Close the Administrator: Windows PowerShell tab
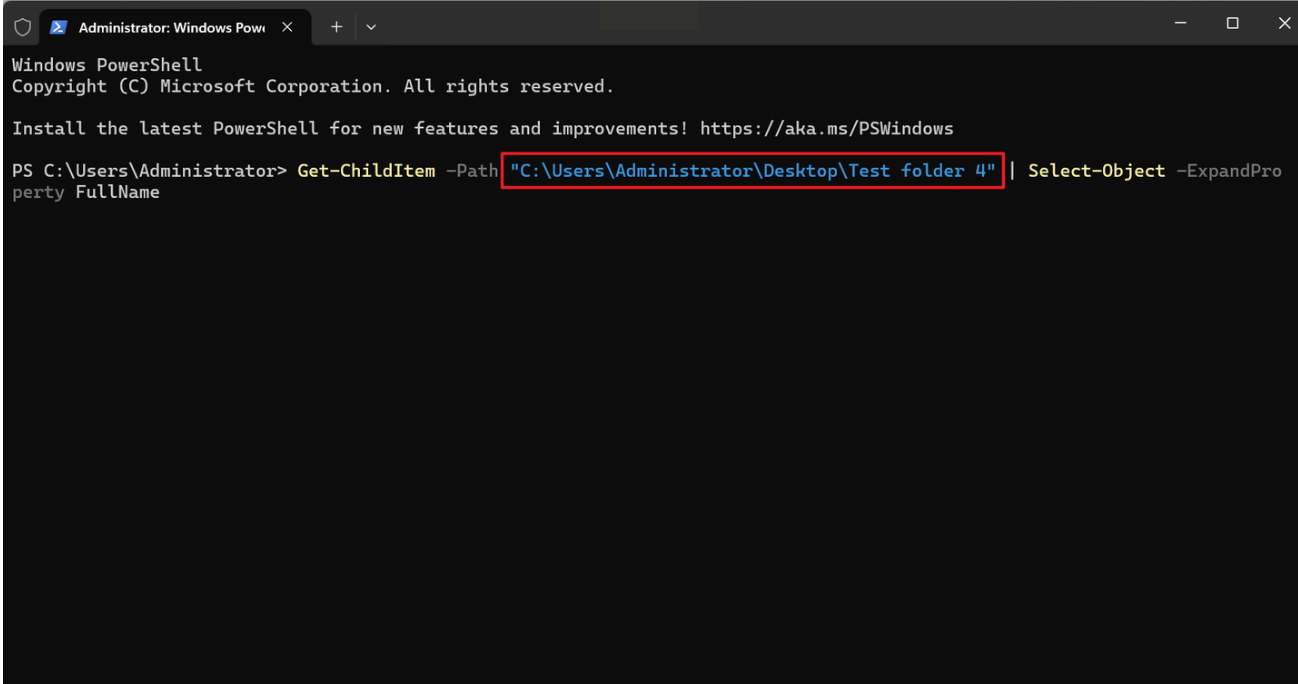Viewport: 1298px width, 684px height. [x=287, y=27]
